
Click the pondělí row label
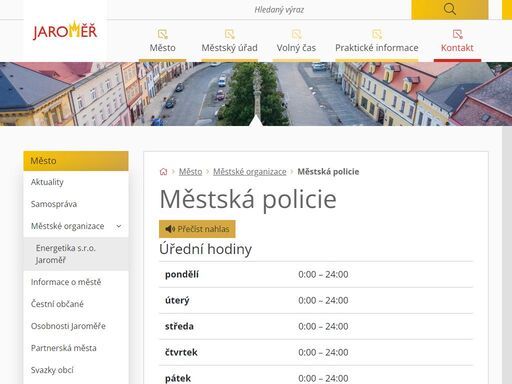[x=182, y=274]
